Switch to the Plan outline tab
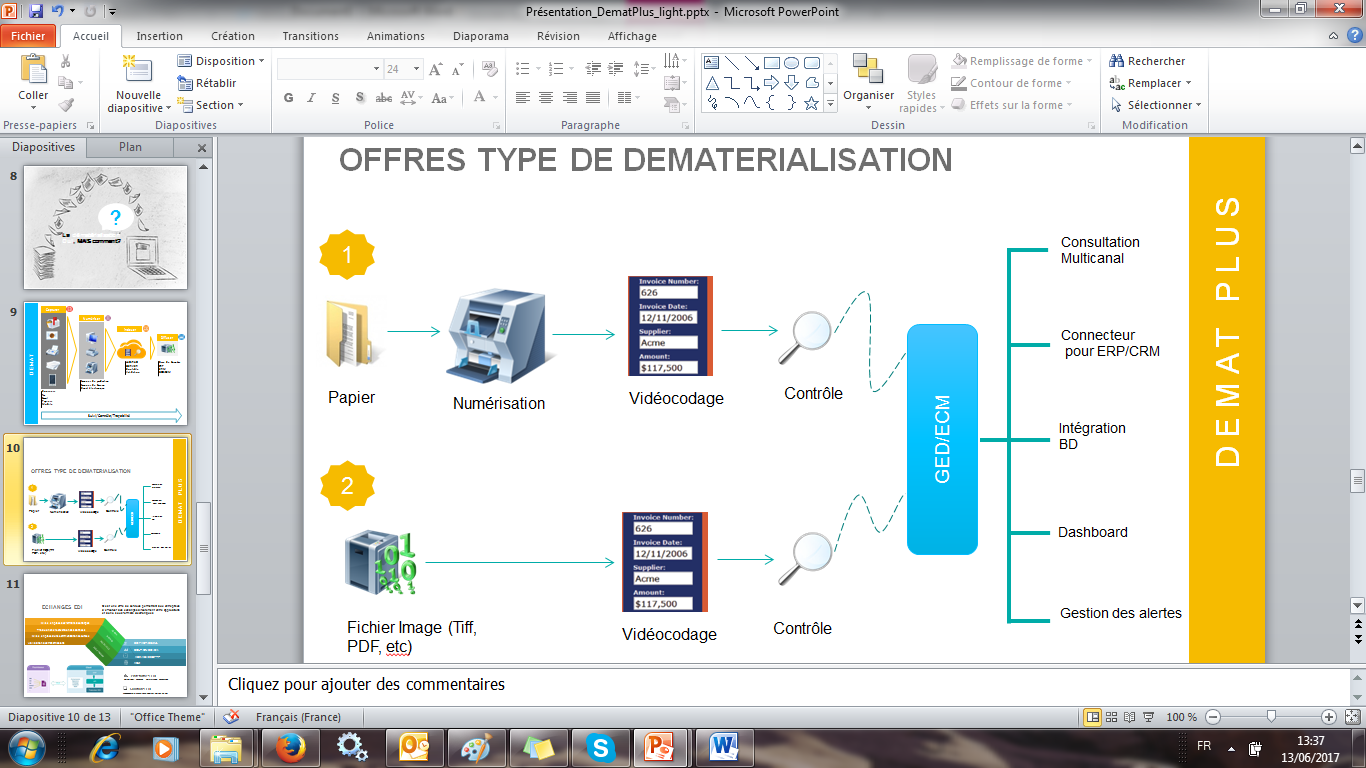The height and width of the screenshot is (768, 1366). click(x=130, y=147)
